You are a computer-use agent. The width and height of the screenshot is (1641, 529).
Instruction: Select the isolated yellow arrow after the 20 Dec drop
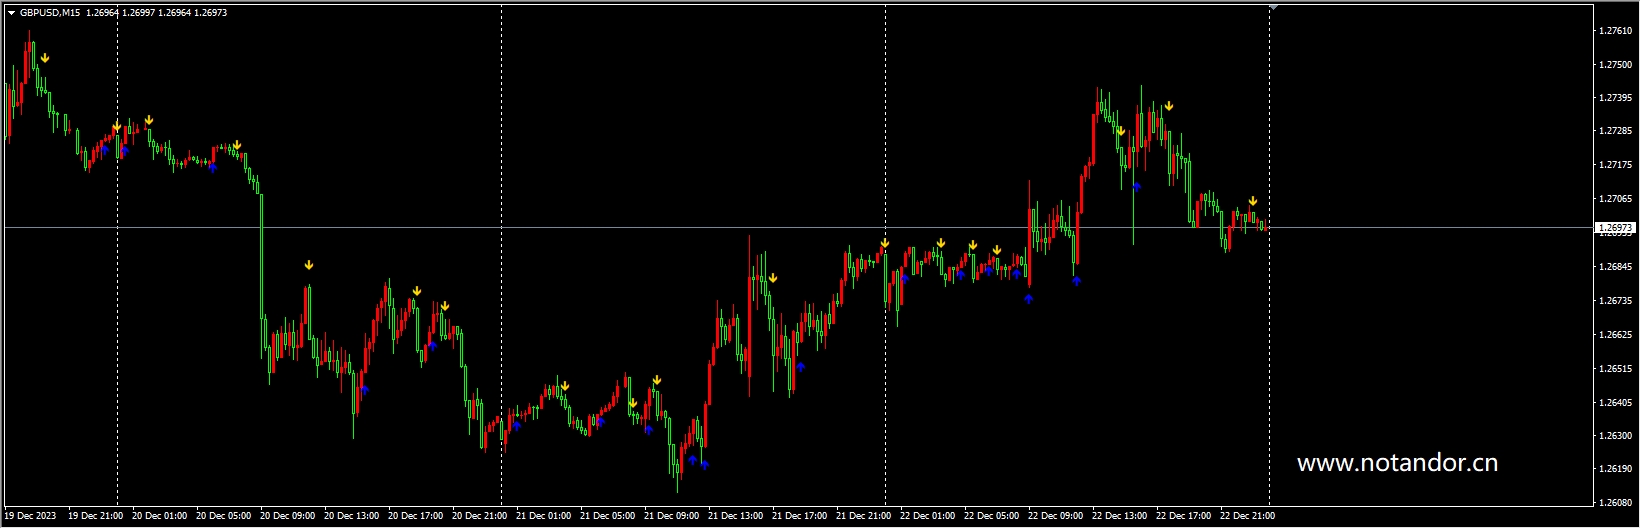point(309,265)
